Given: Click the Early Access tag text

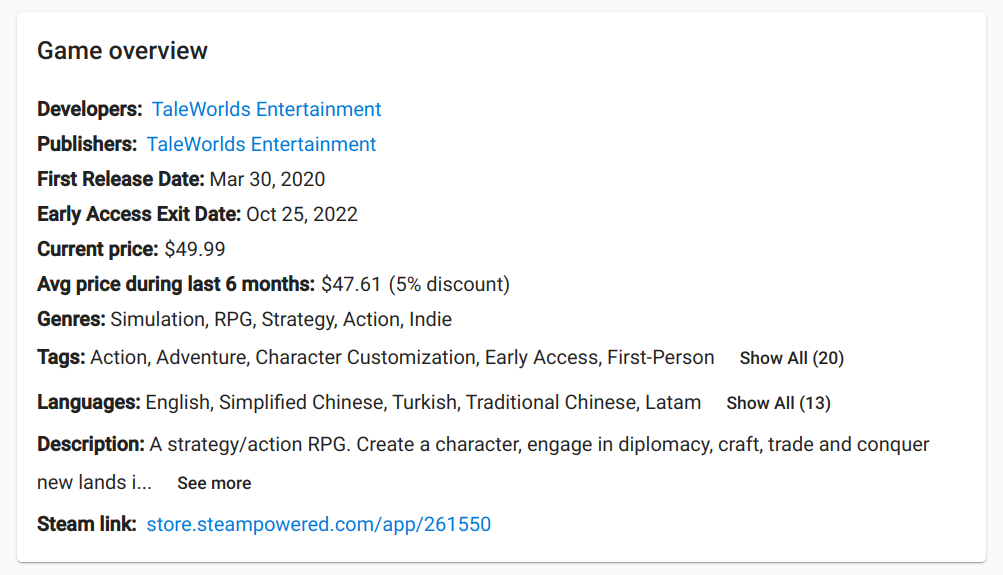Looking at the screenshot, I should 541,358.
